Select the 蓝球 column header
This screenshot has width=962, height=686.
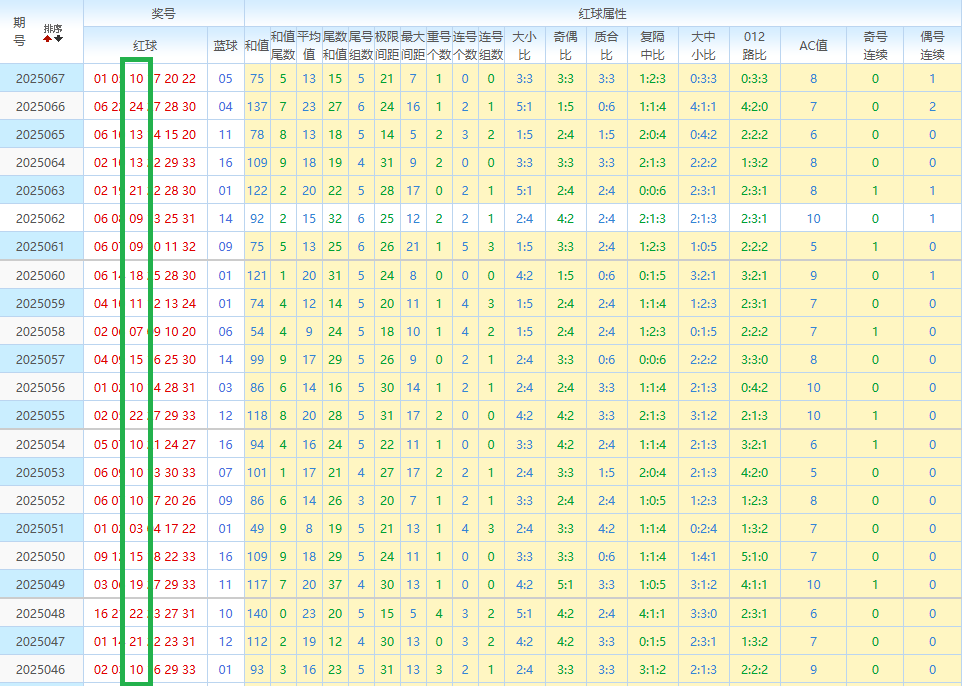click(226, 46)
